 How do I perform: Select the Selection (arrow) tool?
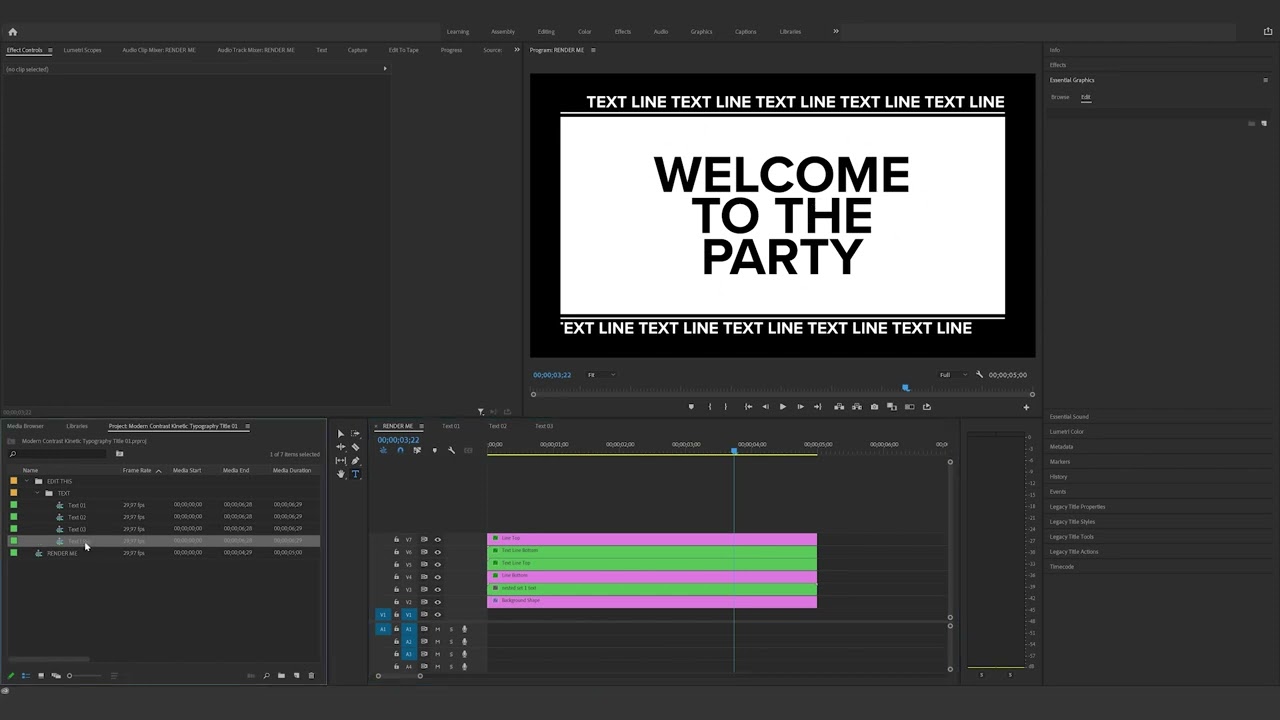pos(340,434)
